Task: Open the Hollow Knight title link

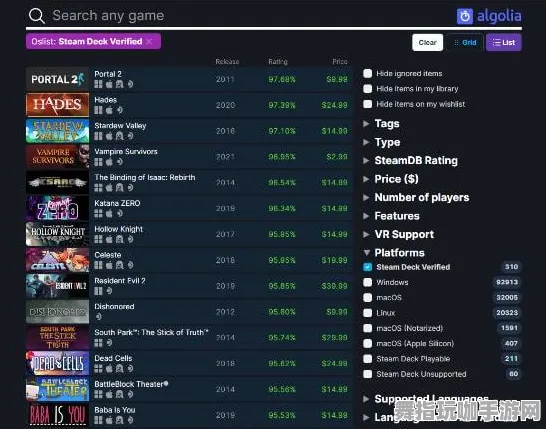Action: [118, 229]
